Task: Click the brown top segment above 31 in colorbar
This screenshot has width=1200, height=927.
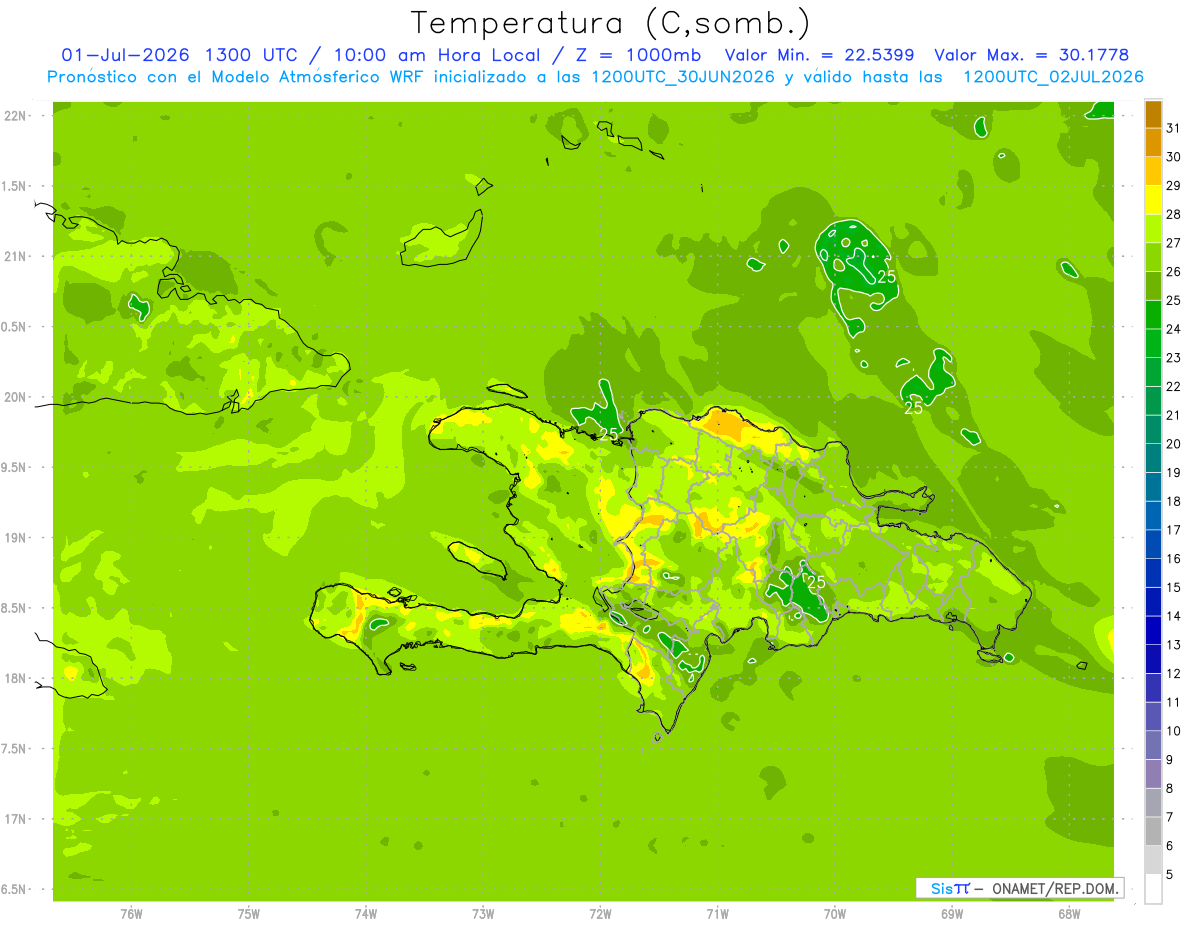Action: pyautogui.click(x=1153, y=114)
